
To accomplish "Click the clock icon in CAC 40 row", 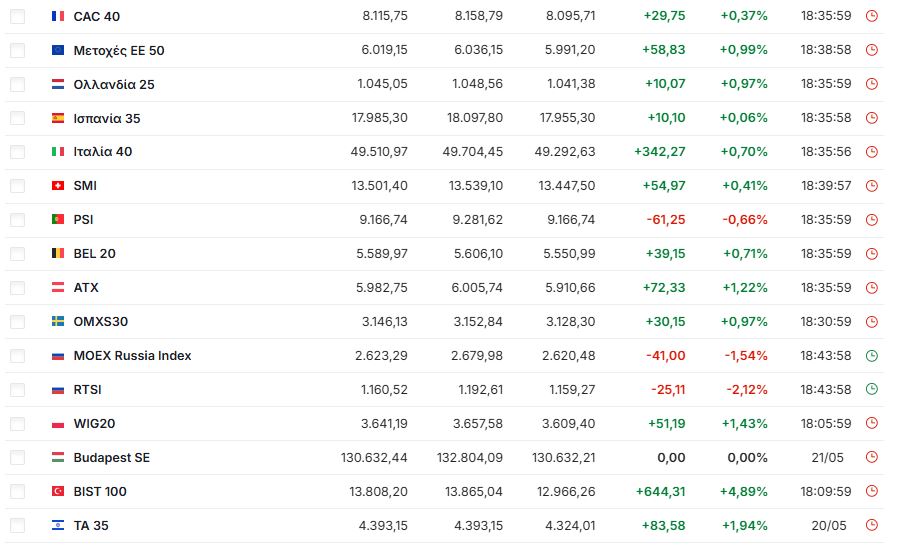I will (871, 16).
